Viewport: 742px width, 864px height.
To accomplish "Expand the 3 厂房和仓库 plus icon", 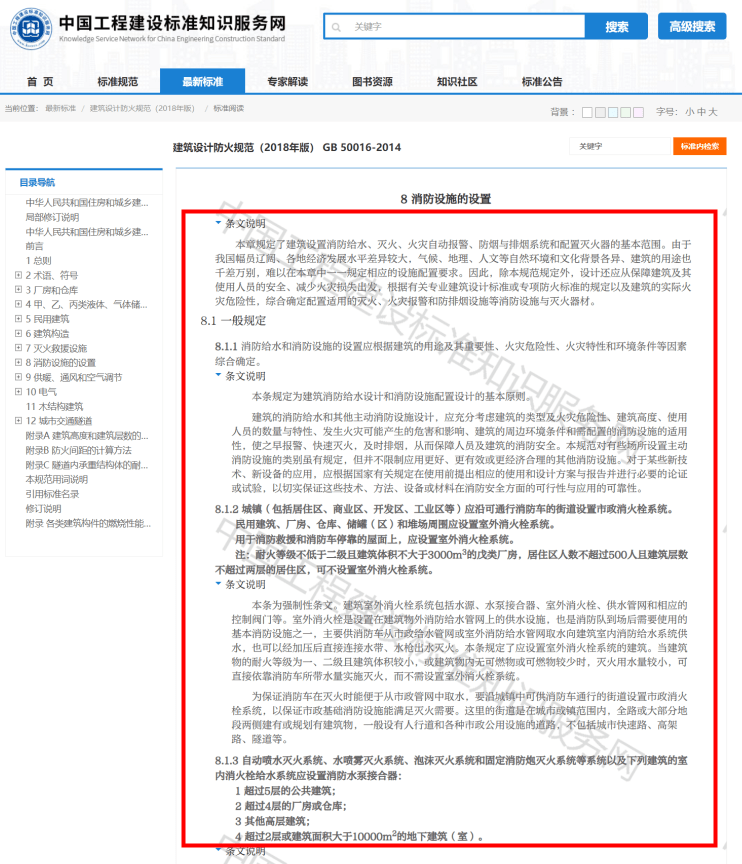I will click(x=18, y=290).
